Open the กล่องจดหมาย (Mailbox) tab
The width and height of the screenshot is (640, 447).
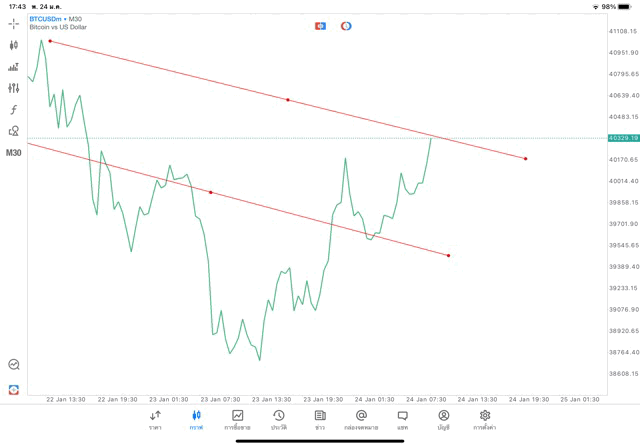tap(361, 419)
